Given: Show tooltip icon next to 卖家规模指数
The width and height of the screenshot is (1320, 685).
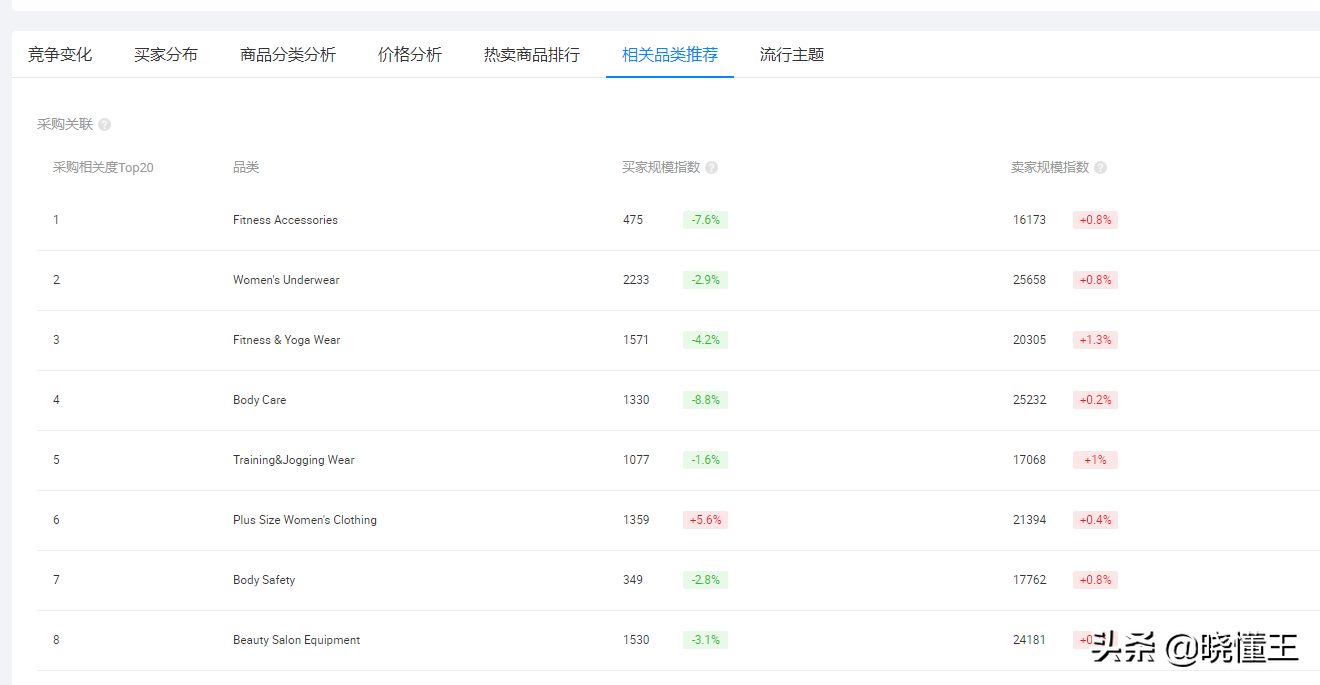Looking at the screenshot, I should coord(1100,168).
